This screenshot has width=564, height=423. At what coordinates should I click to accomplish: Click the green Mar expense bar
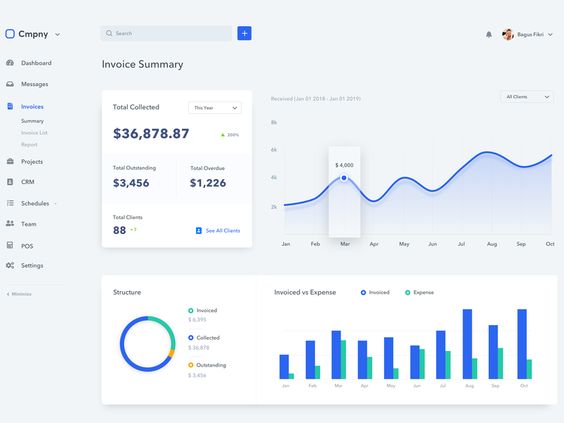click(344, 359)
